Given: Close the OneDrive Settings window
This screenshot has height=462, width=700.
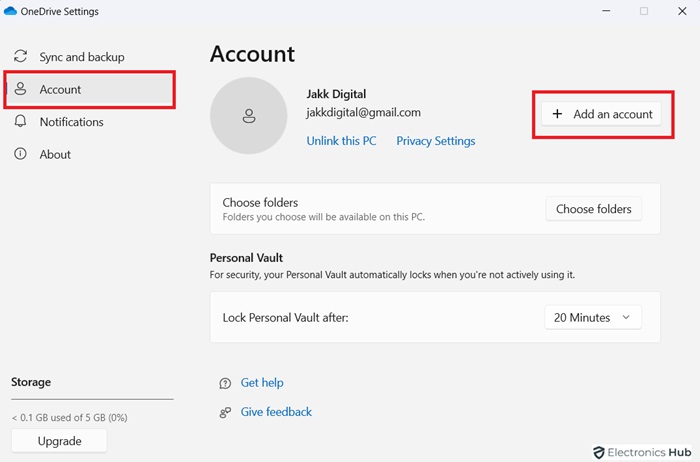Looking at the screenshot, I should coord(682,11).
